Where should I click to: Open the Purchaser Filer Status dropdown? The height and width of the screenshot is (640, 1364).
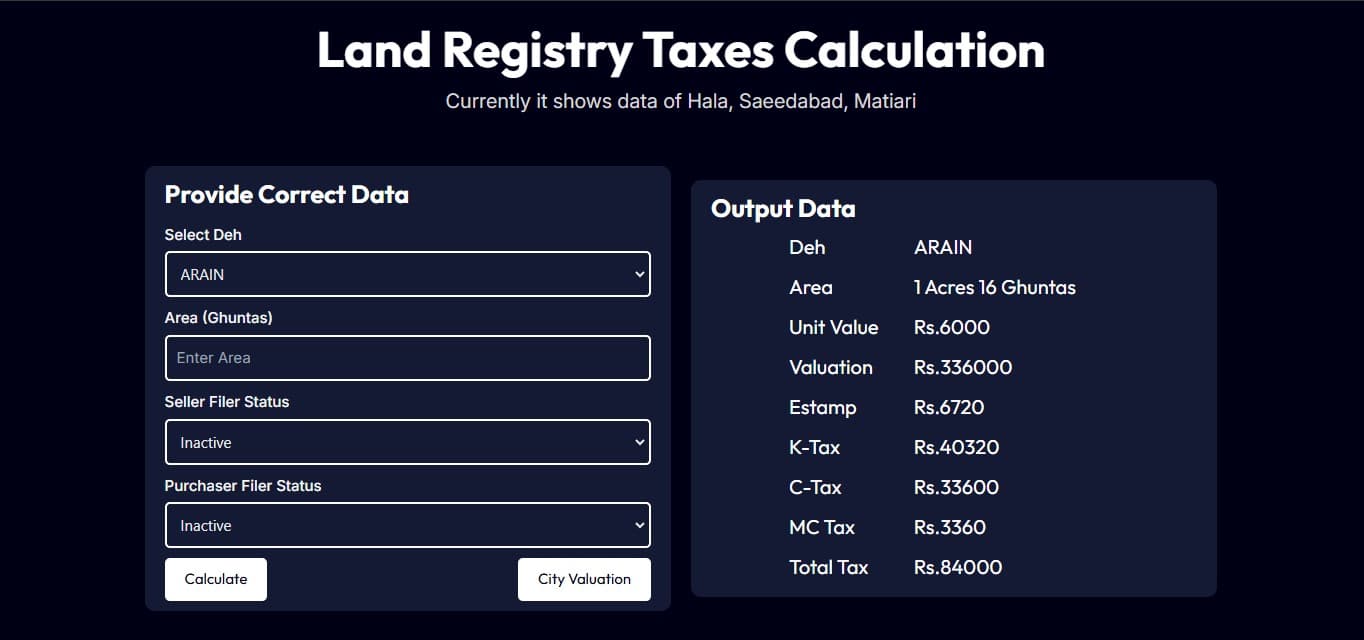coord(407,524)
